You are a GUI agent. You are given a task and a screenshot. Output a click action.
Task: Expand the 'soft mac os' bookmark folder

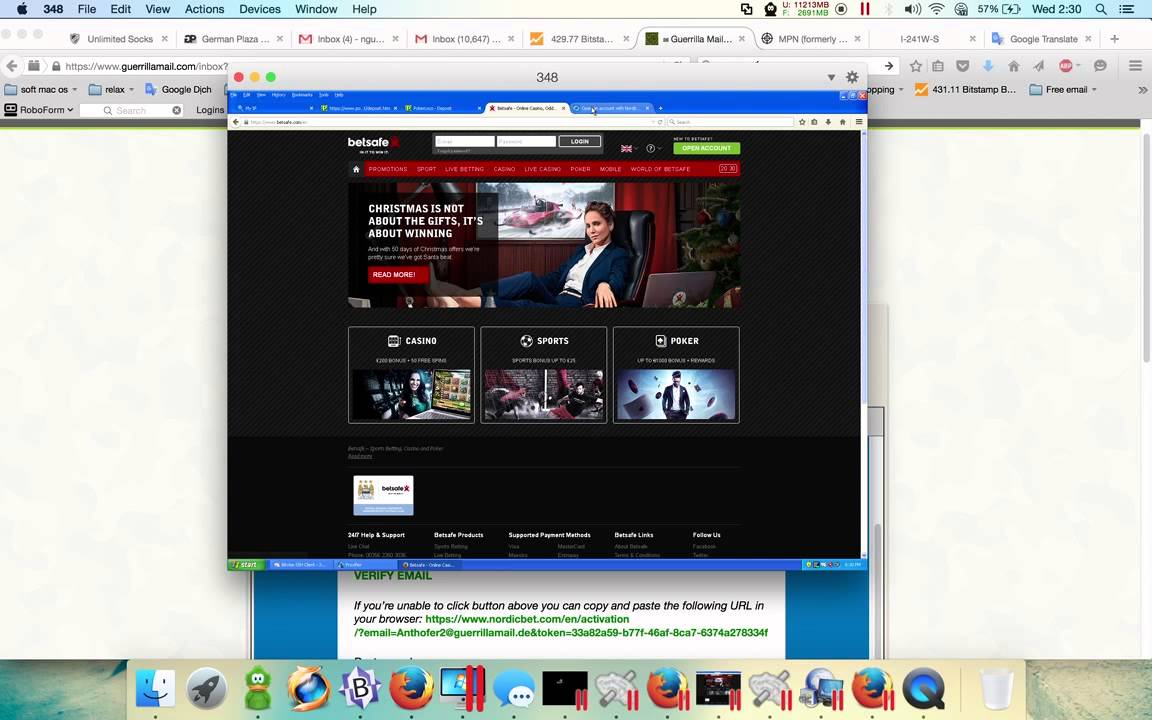pos(41,90)
